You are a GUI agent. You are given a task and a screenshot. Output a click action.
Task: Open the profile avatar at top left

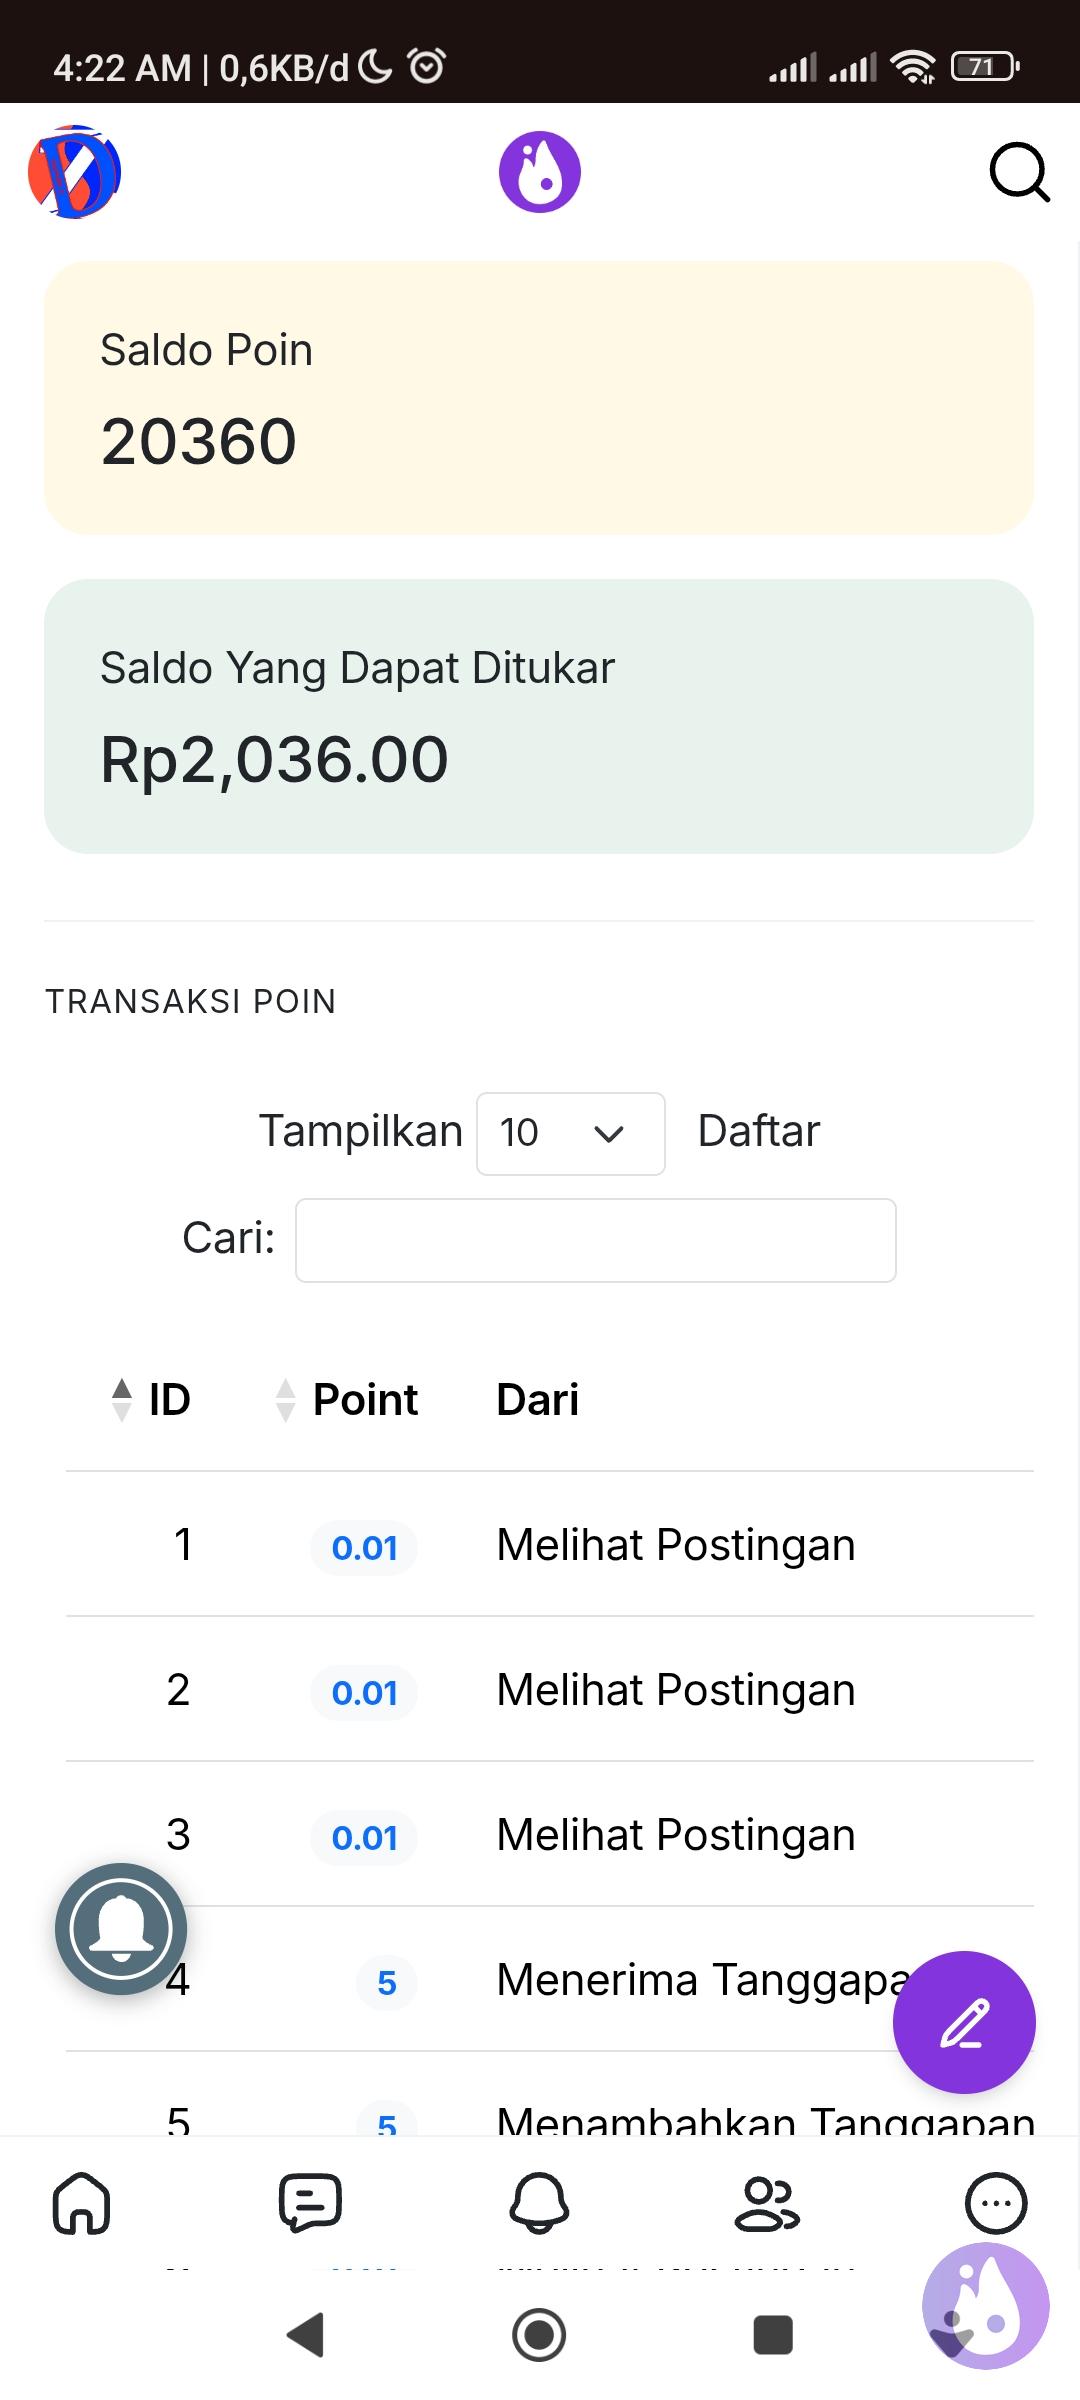(x=74, y=172)
